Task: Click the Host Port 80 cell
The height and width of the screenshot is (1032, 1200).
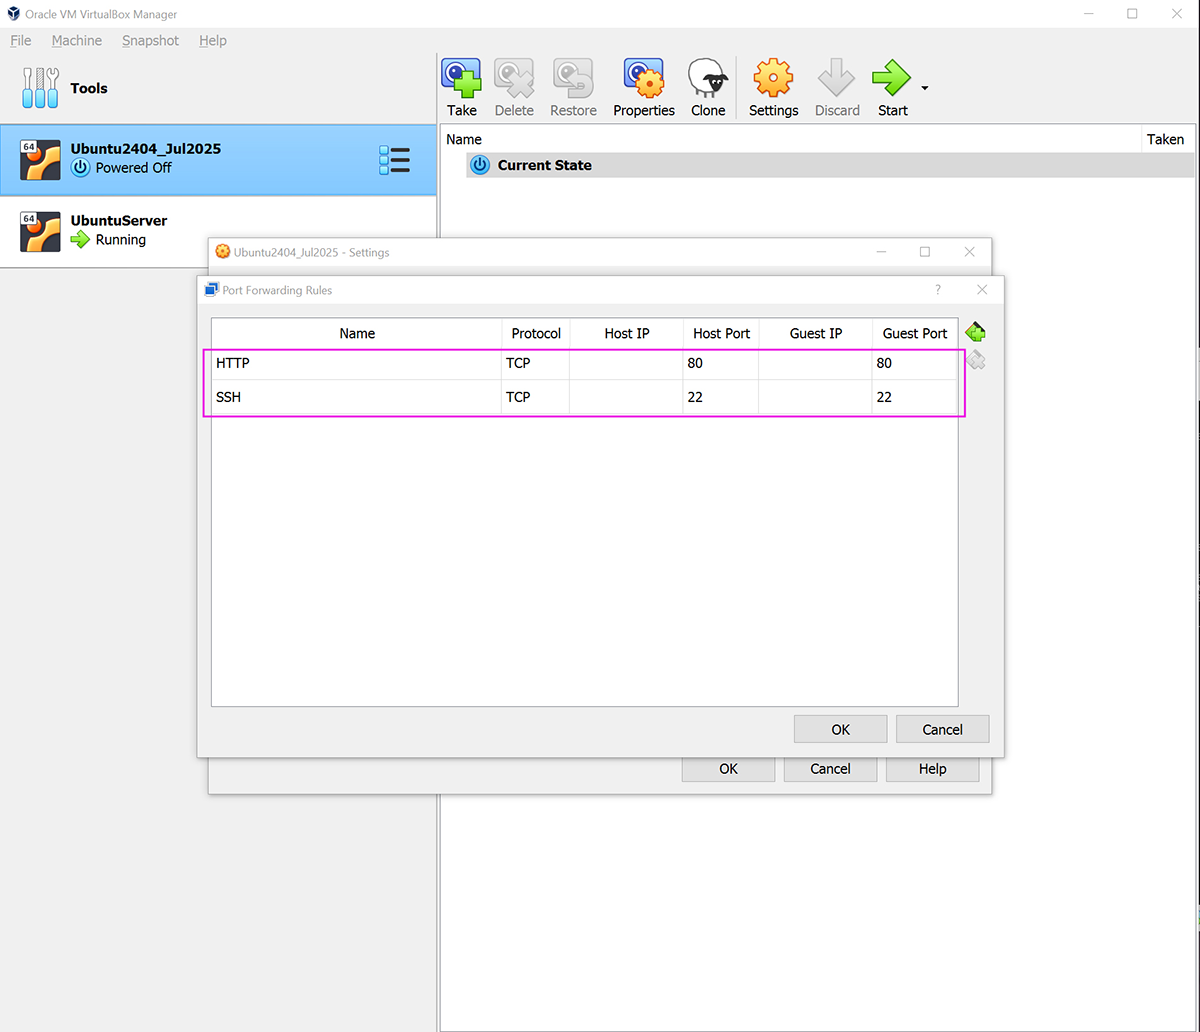Action: (x=721, y=363)
